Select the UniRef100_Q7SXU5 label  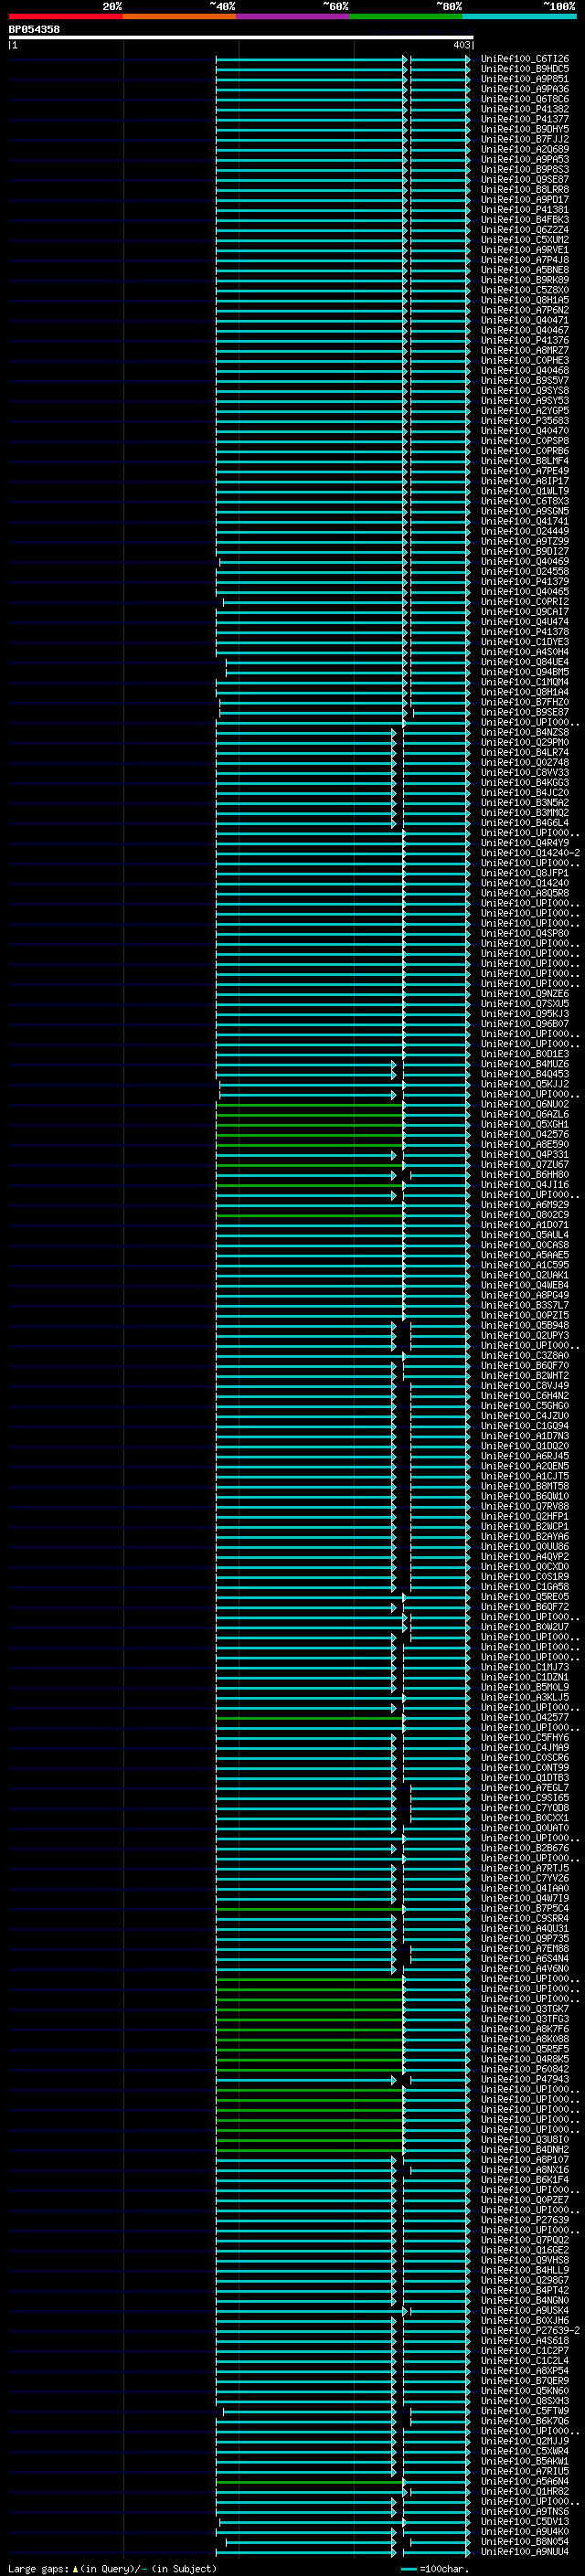point(525,1004)
